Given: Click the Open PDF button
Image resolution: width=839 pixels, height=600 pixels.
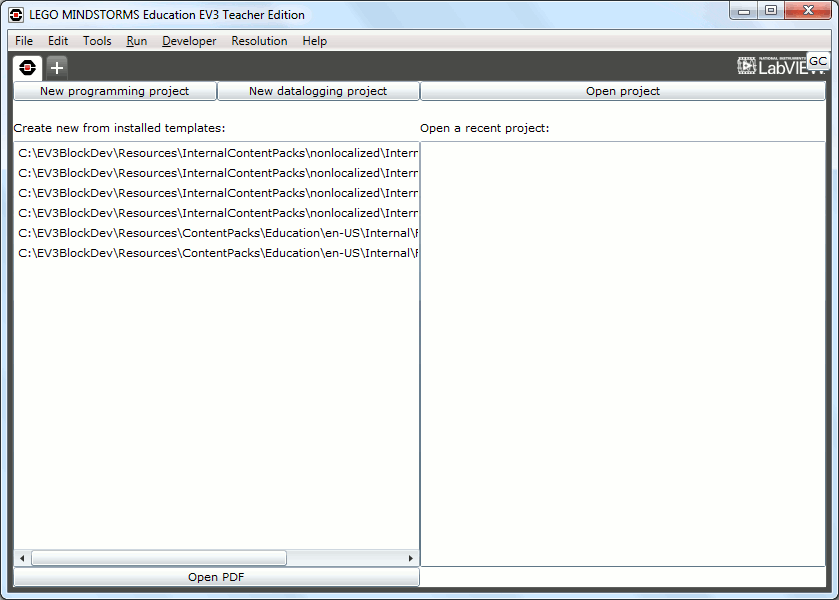Looking at the screenshot, I should (x=216, y=577).
